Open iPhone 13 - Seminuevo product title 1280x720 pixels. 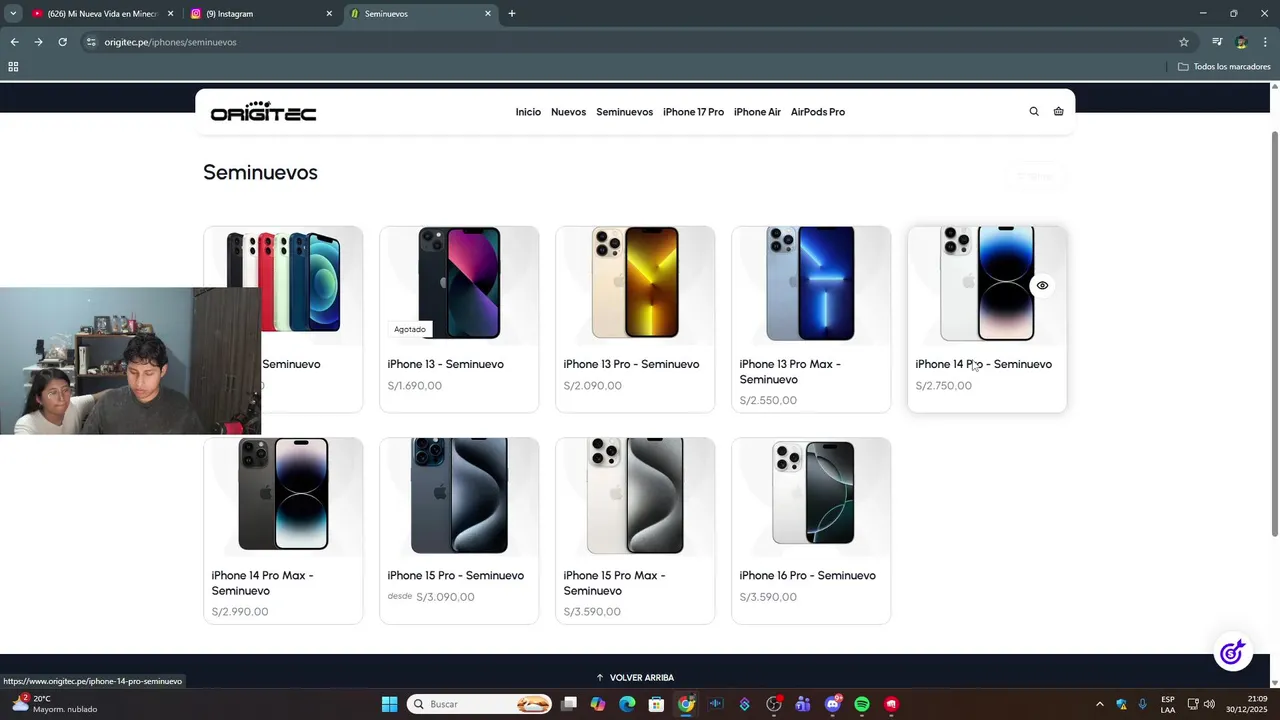tap(445, 364)
